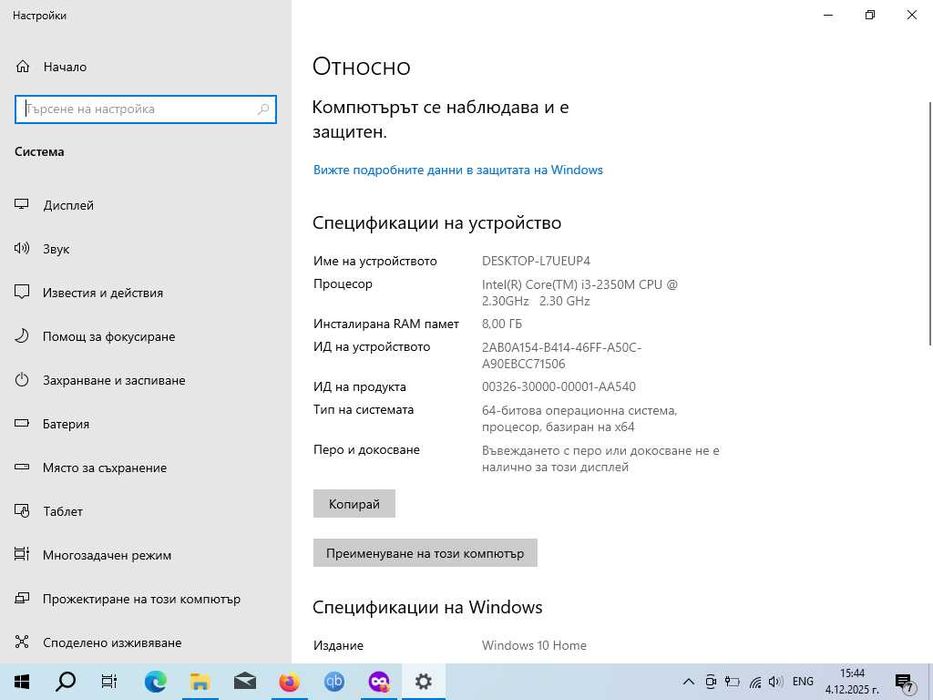Click the volume speaker tray icon
The image size is (933, 700).
[x=775, y=682]
